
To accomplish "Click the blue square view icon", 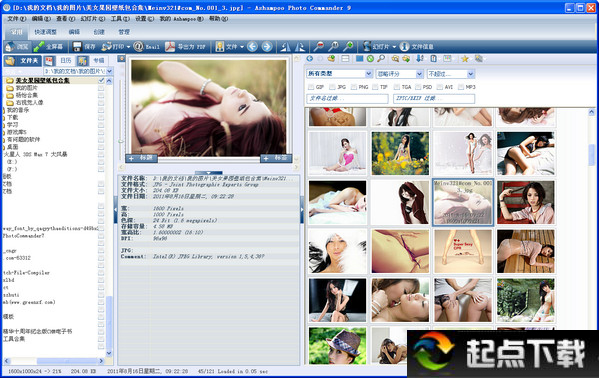I will pos(359,58).
